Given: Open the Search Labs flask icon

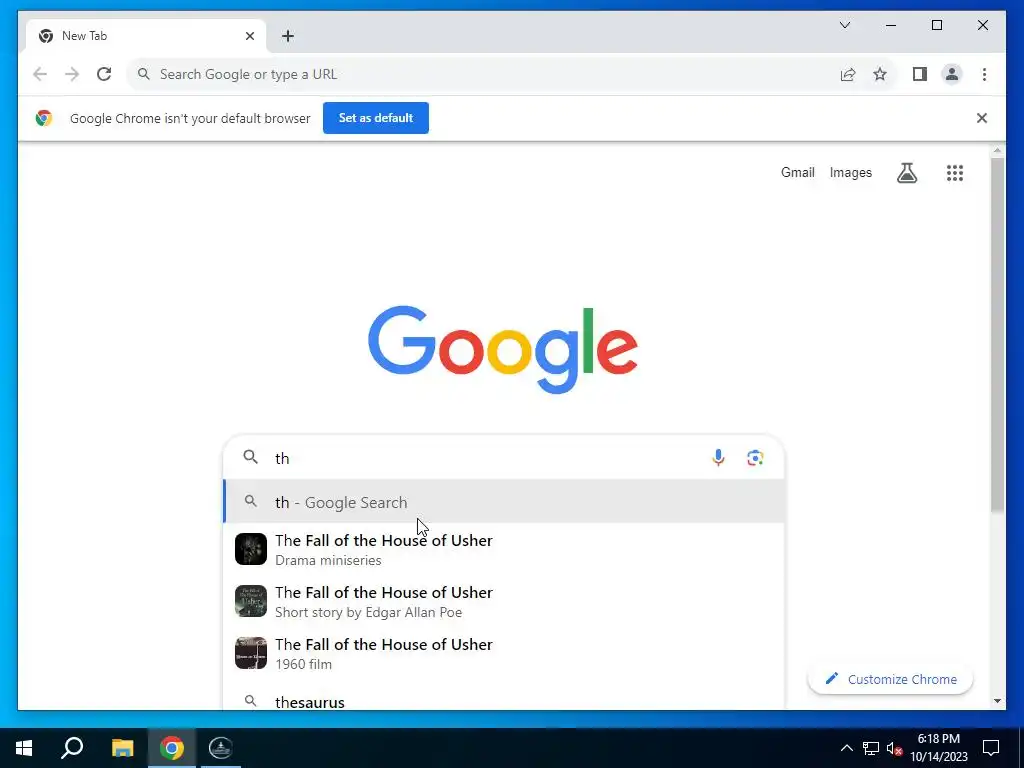Looking at the screenshot, I should [x=906, y=173].
